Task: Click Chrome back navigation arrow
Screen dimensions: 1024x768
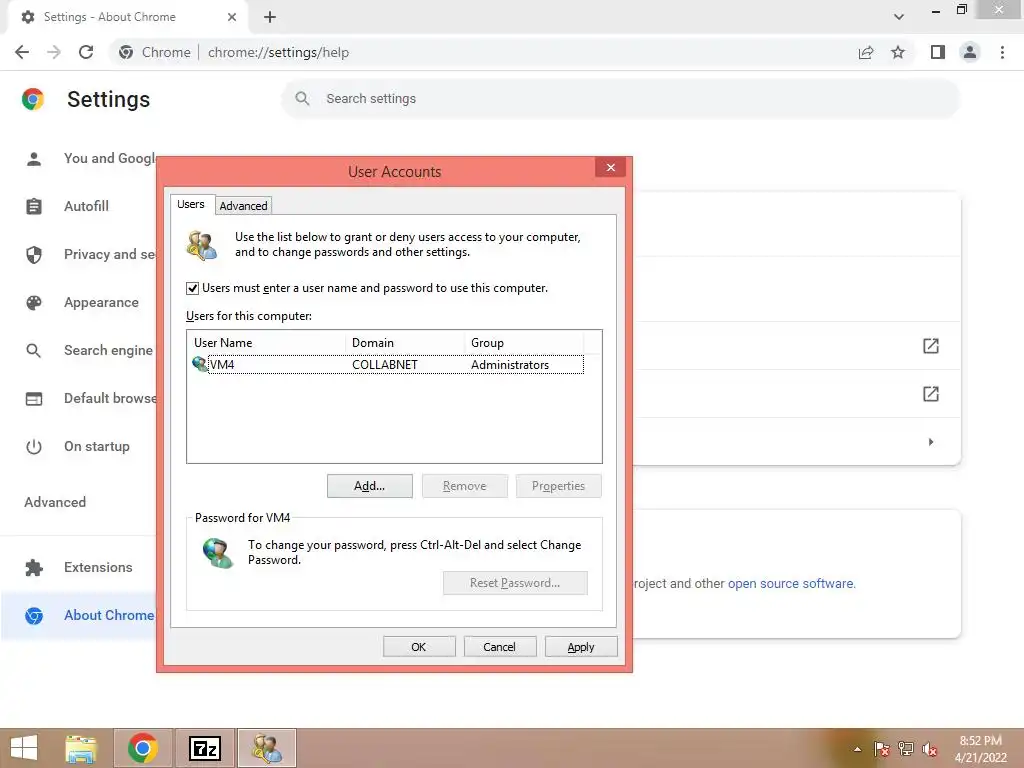Action: (x=22, y=52)
